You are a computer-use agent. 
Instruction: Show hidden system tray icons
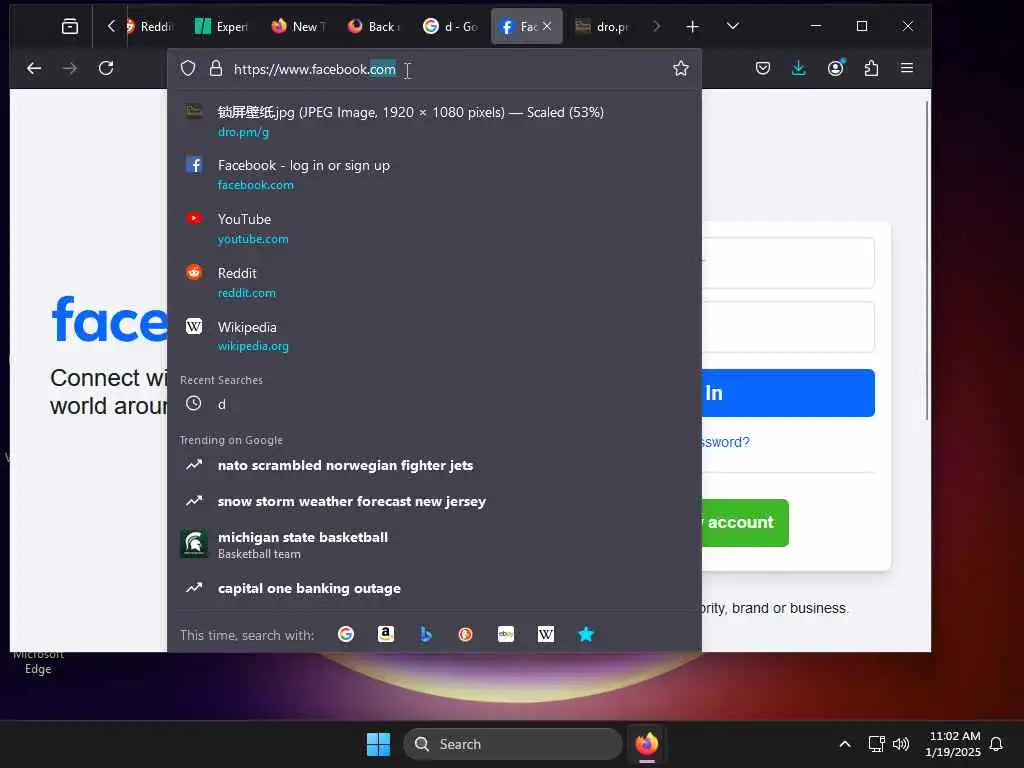point(844,744)
